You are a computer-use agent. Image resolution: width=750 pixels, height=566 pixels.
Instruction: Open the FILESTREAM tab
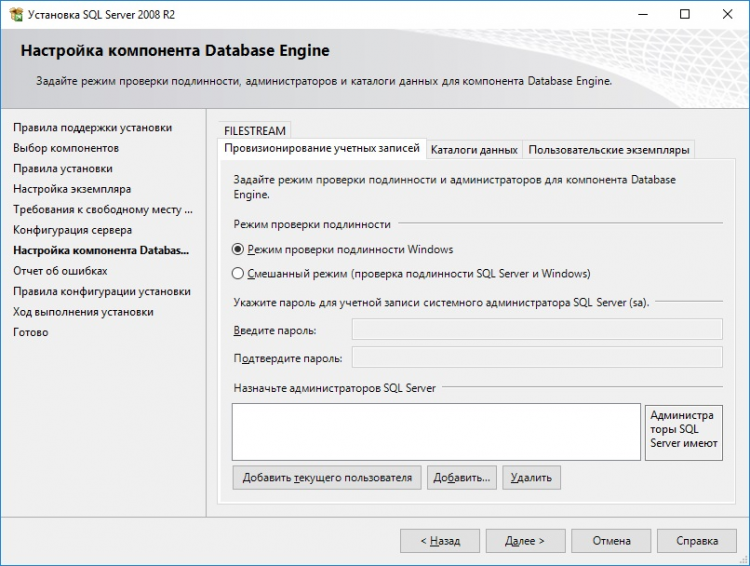tap(255, 130)
